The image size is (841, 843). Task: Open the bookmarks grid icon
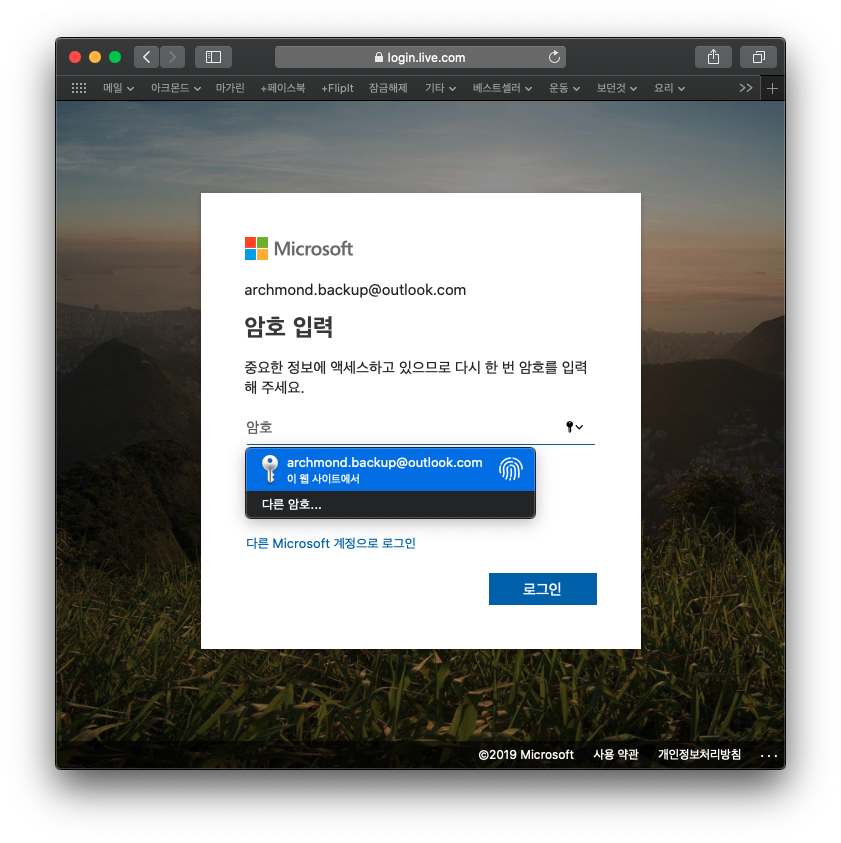pos(79,88)
